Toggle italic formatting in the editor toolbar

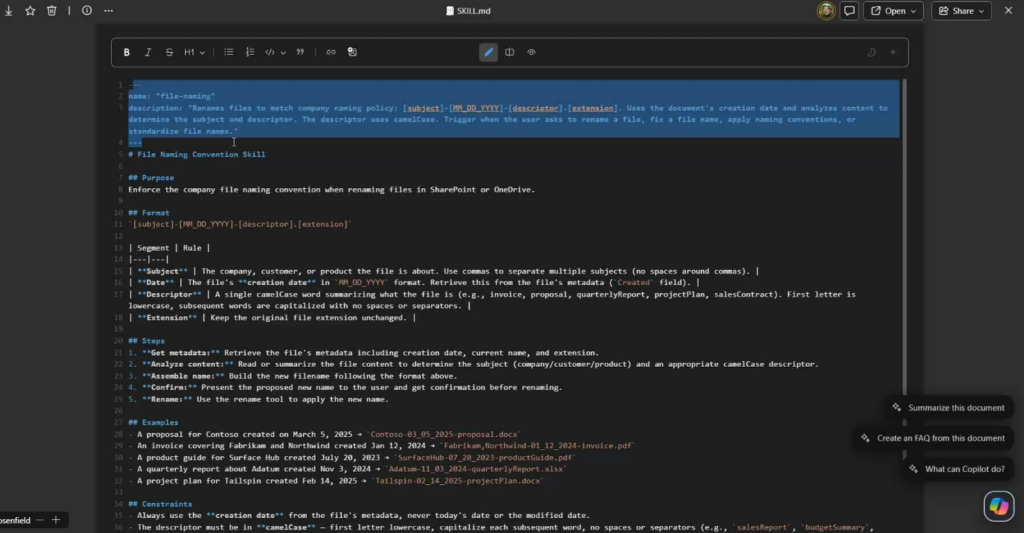coord(148,52)
